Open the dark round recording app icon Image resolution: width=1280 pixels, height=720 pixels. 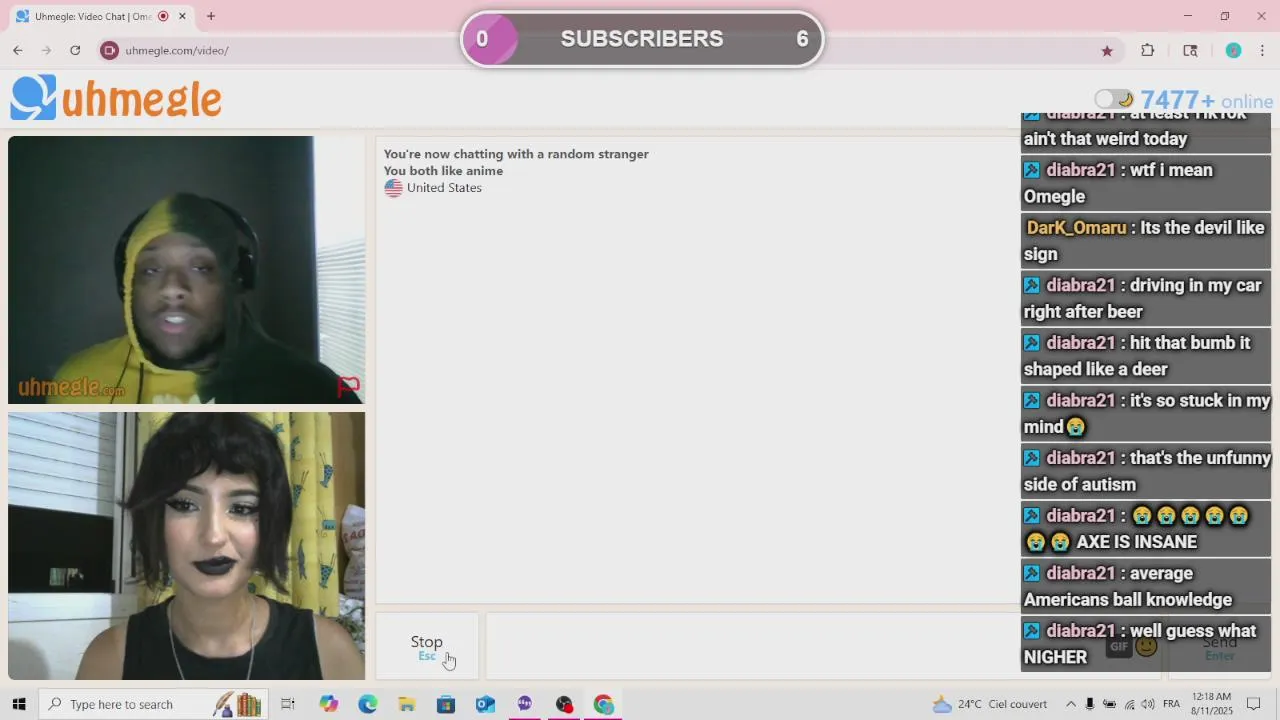click(x=564, y=704)
